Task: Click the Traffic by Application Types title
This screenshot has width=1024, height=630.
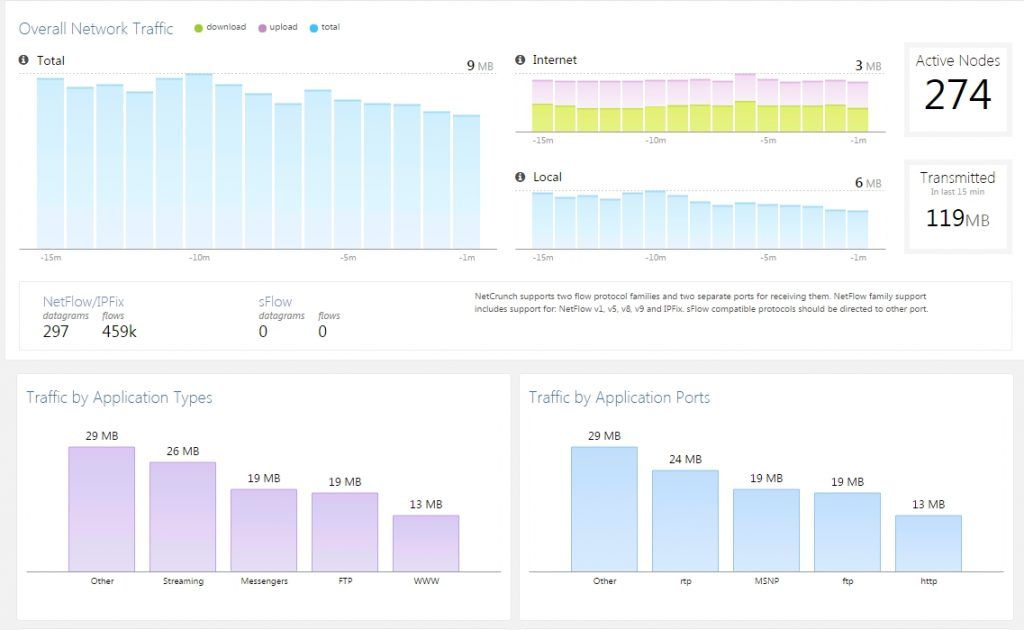Action: [x=120, y=398]
